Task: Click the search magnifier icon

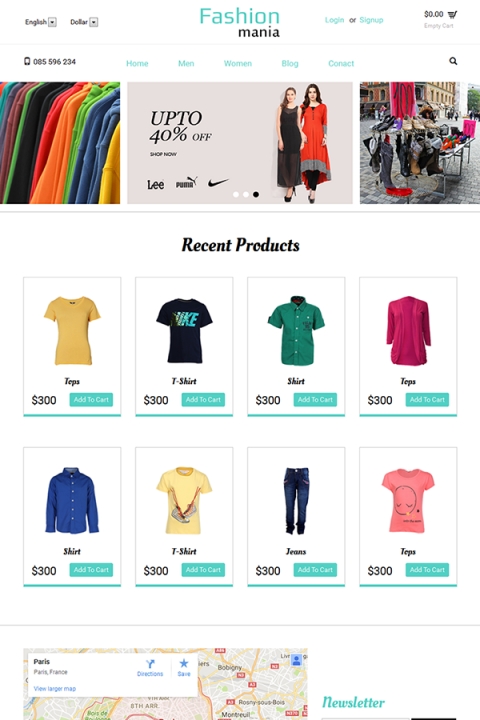Action: pyautogui.click(x=453, y=61)
